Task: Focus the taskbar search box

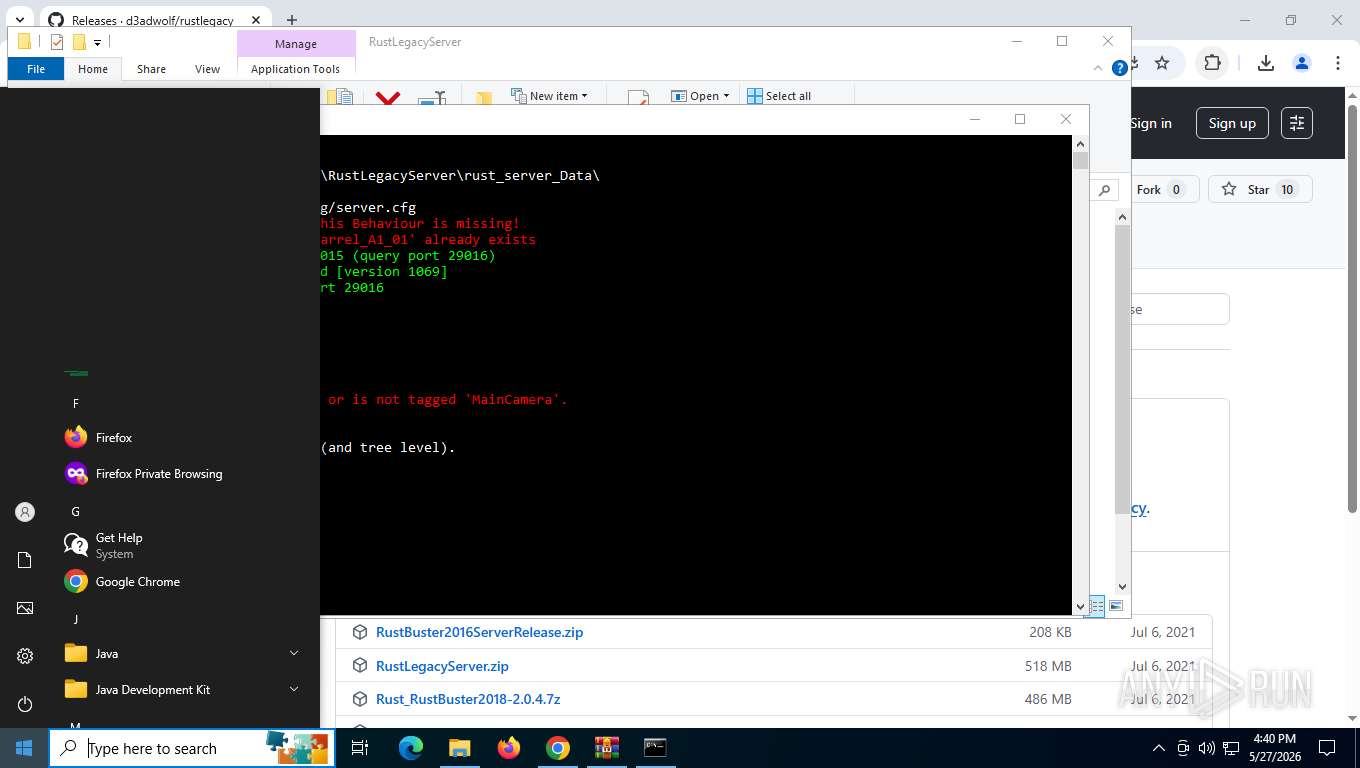Action: (192, 748)
